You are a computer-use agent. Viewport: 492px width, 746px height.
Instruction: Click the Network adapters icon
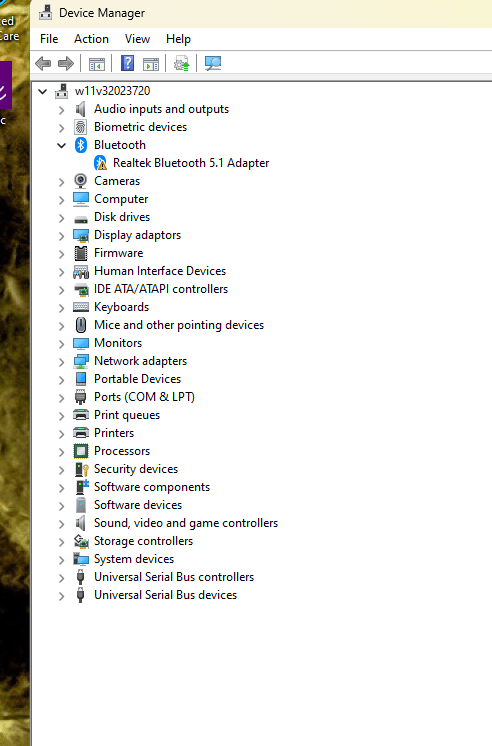click(x=81, y=362)
